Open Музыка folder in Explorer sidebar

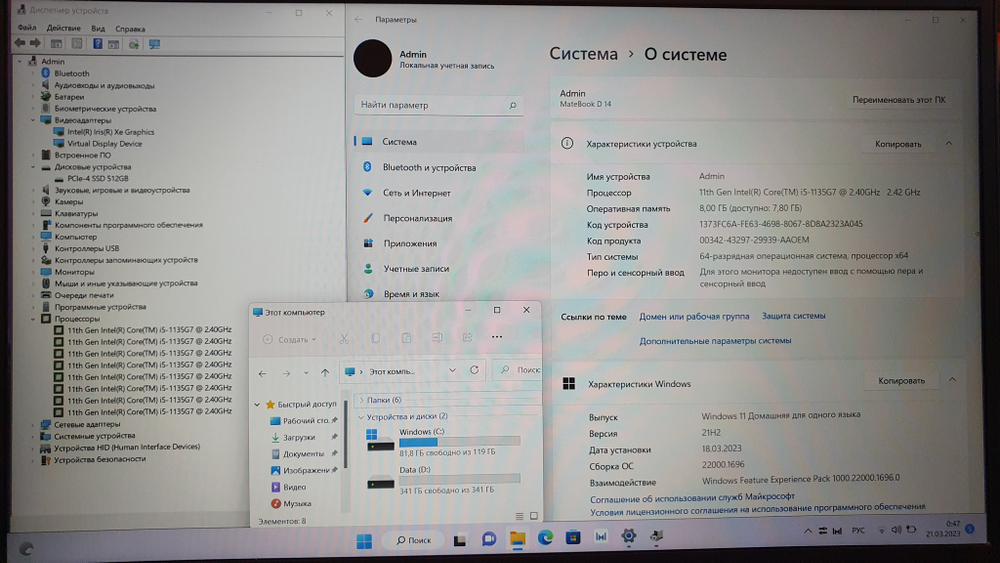click(292, 504)
